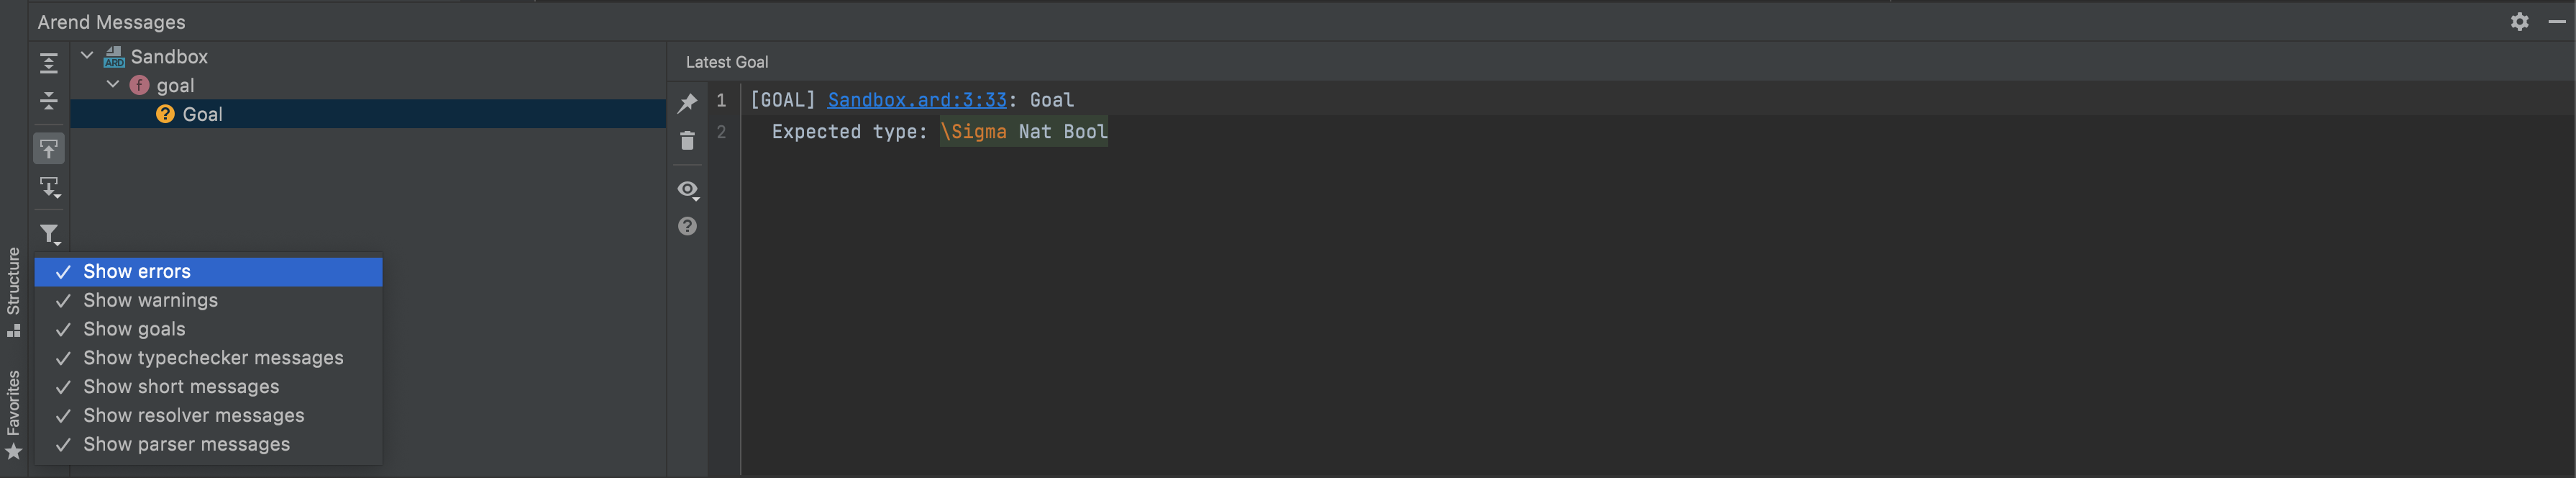Uncheck Show typechecker messages
The image size is (2576, 478).
coord(213,357)
